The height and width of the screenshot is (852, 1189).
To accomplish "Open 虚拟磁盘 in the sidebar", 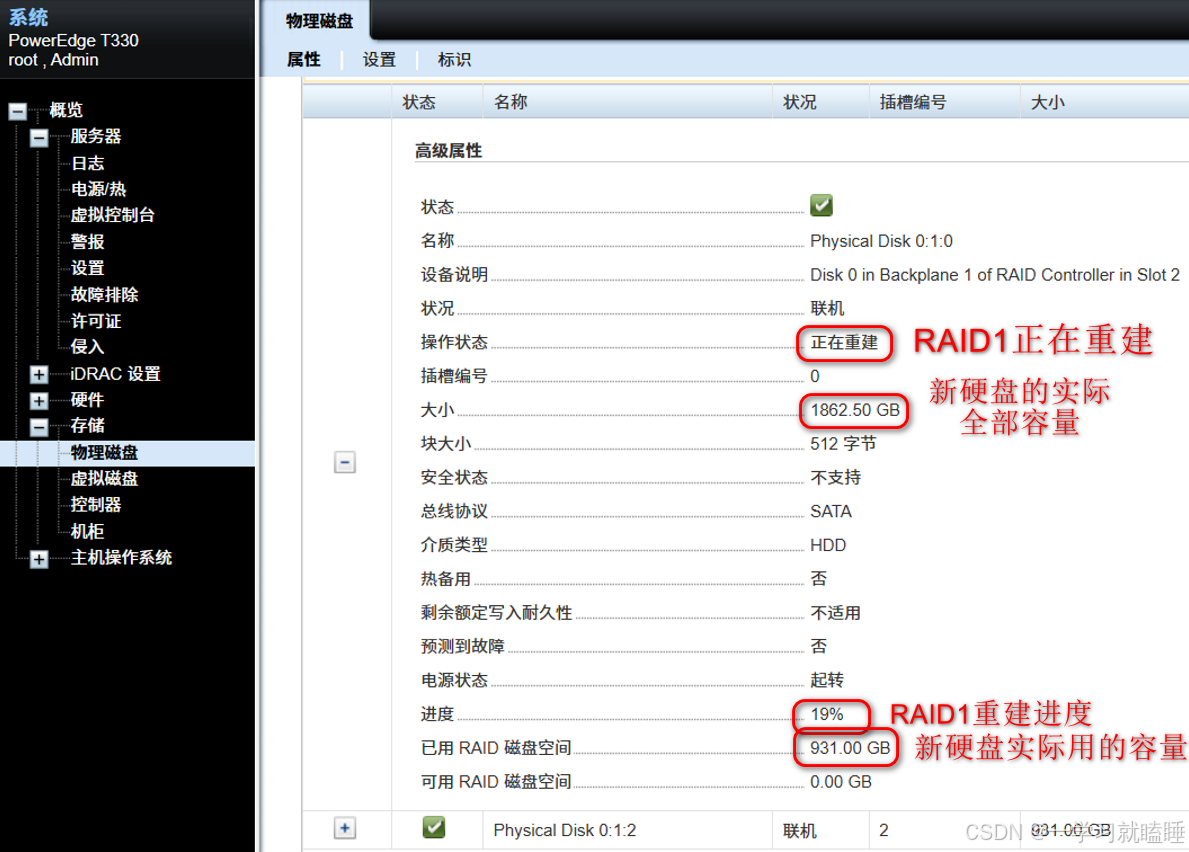I will coord(104,479).
